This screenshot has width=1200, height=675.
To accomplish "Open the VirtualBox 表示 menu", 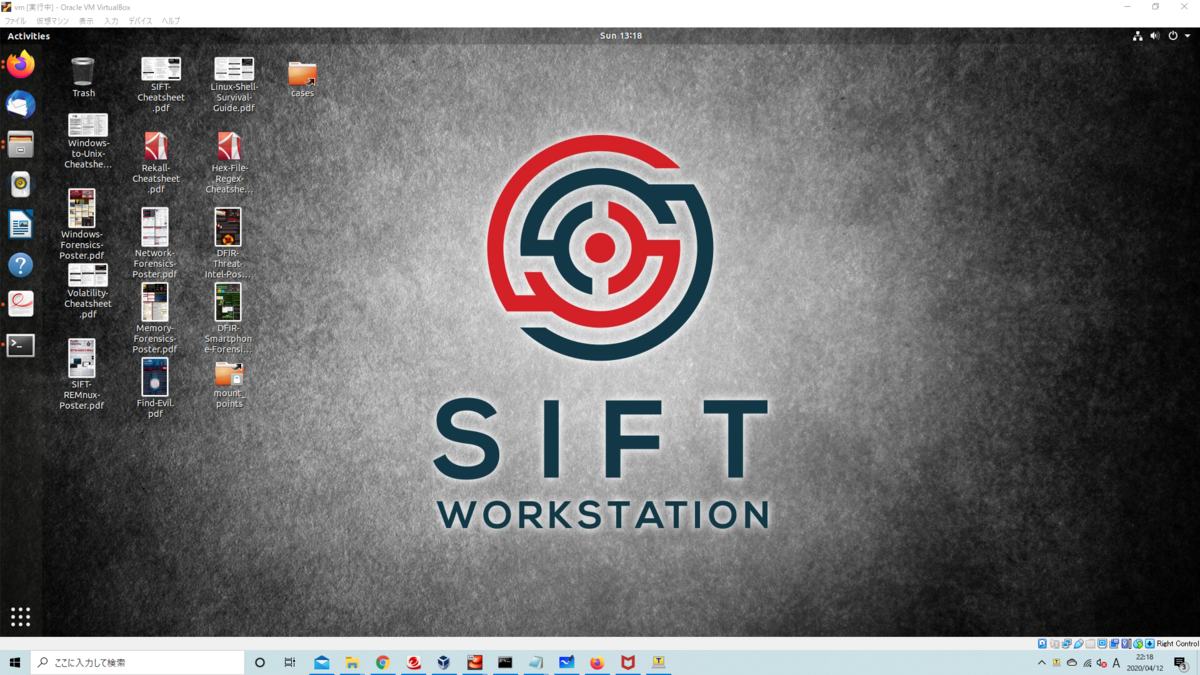I will point(86,21).
